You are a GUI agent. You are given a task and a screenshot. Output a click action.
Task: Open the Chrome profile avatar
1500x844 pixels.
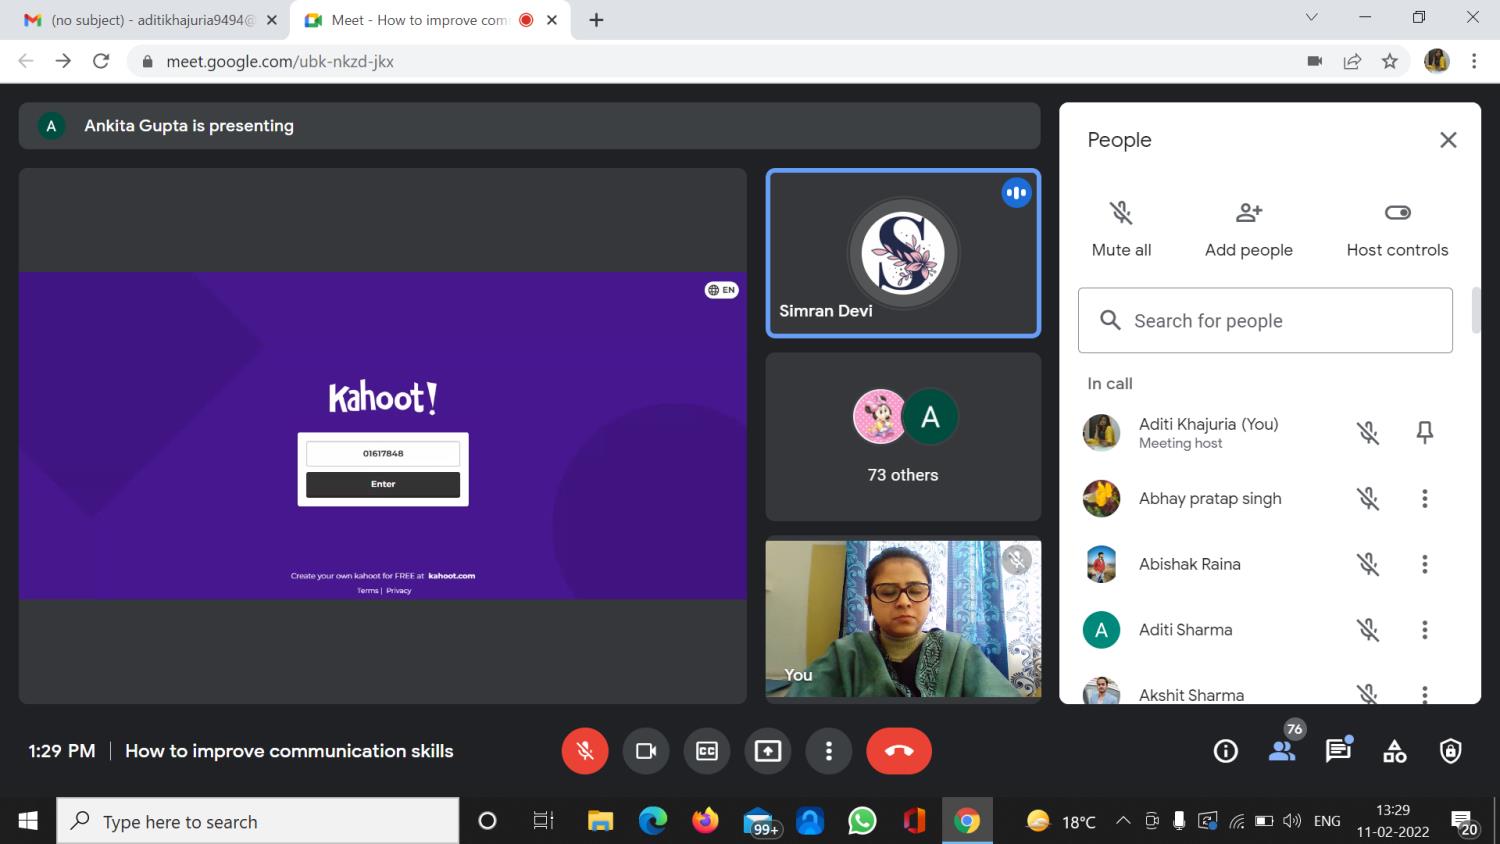click(1437, 61)
